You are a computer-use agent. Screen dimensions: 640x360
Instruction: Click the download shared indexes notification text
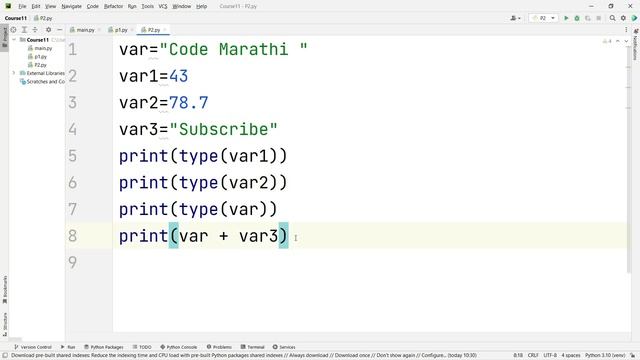[244, 356]
